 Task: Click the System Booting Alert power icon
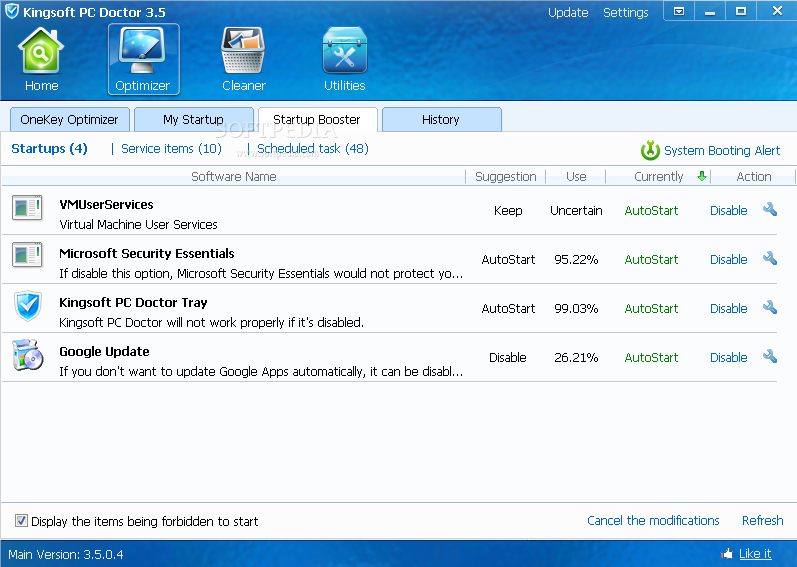(x=650, y=150)
